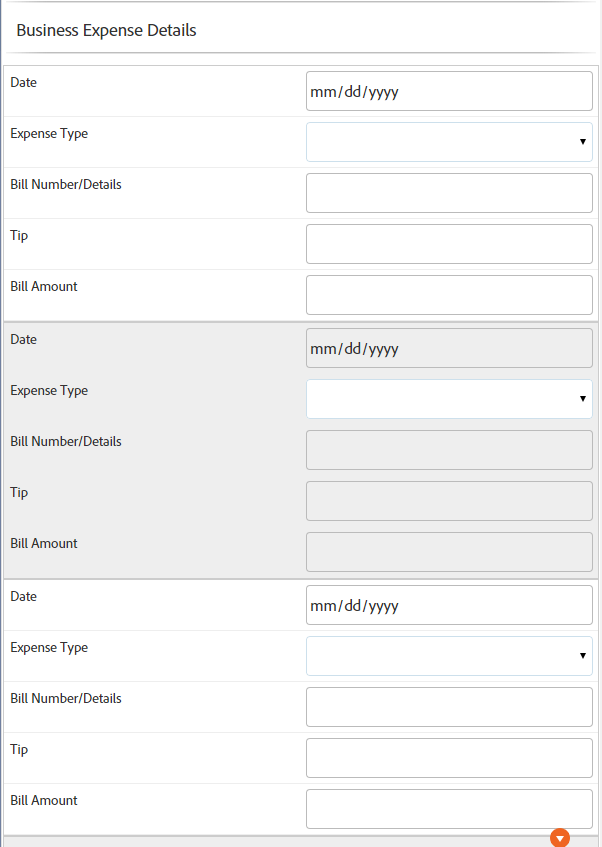Viewport: 602px width, 847px height.
Task: Click the third Bill Number/Details field
Action: pos(448,706)
